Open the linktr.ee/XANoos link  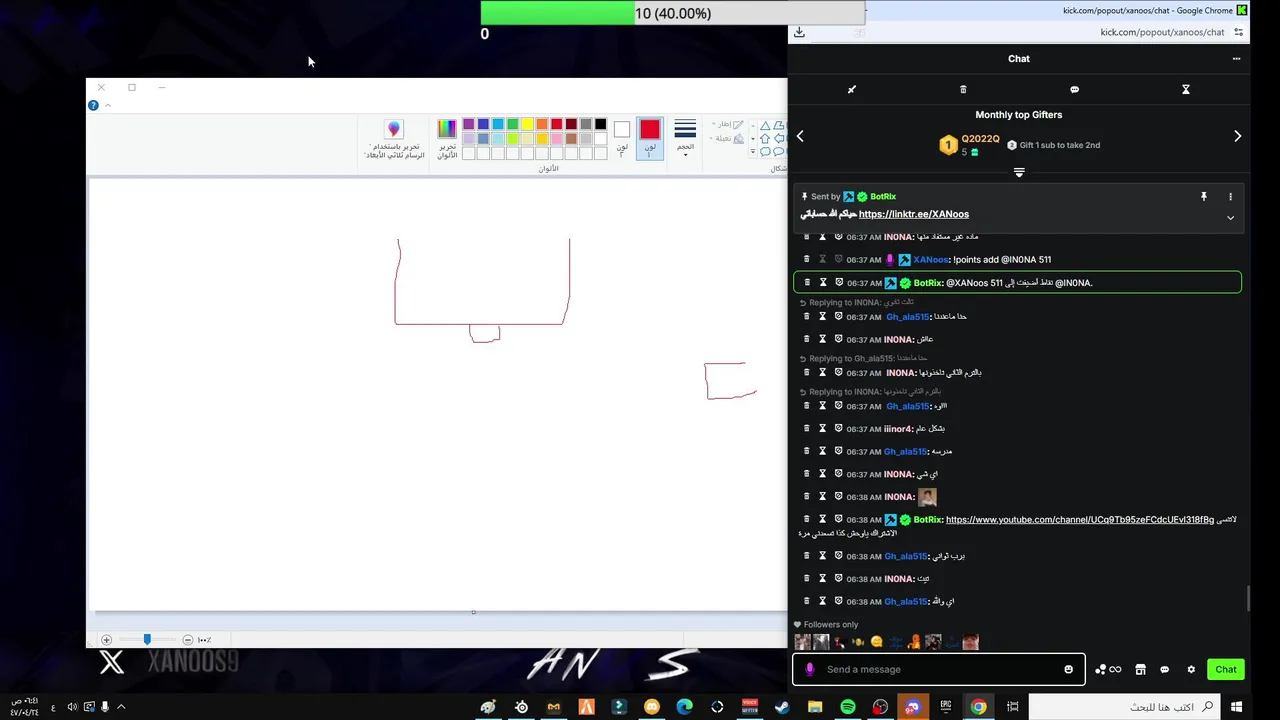pos(914,214)
